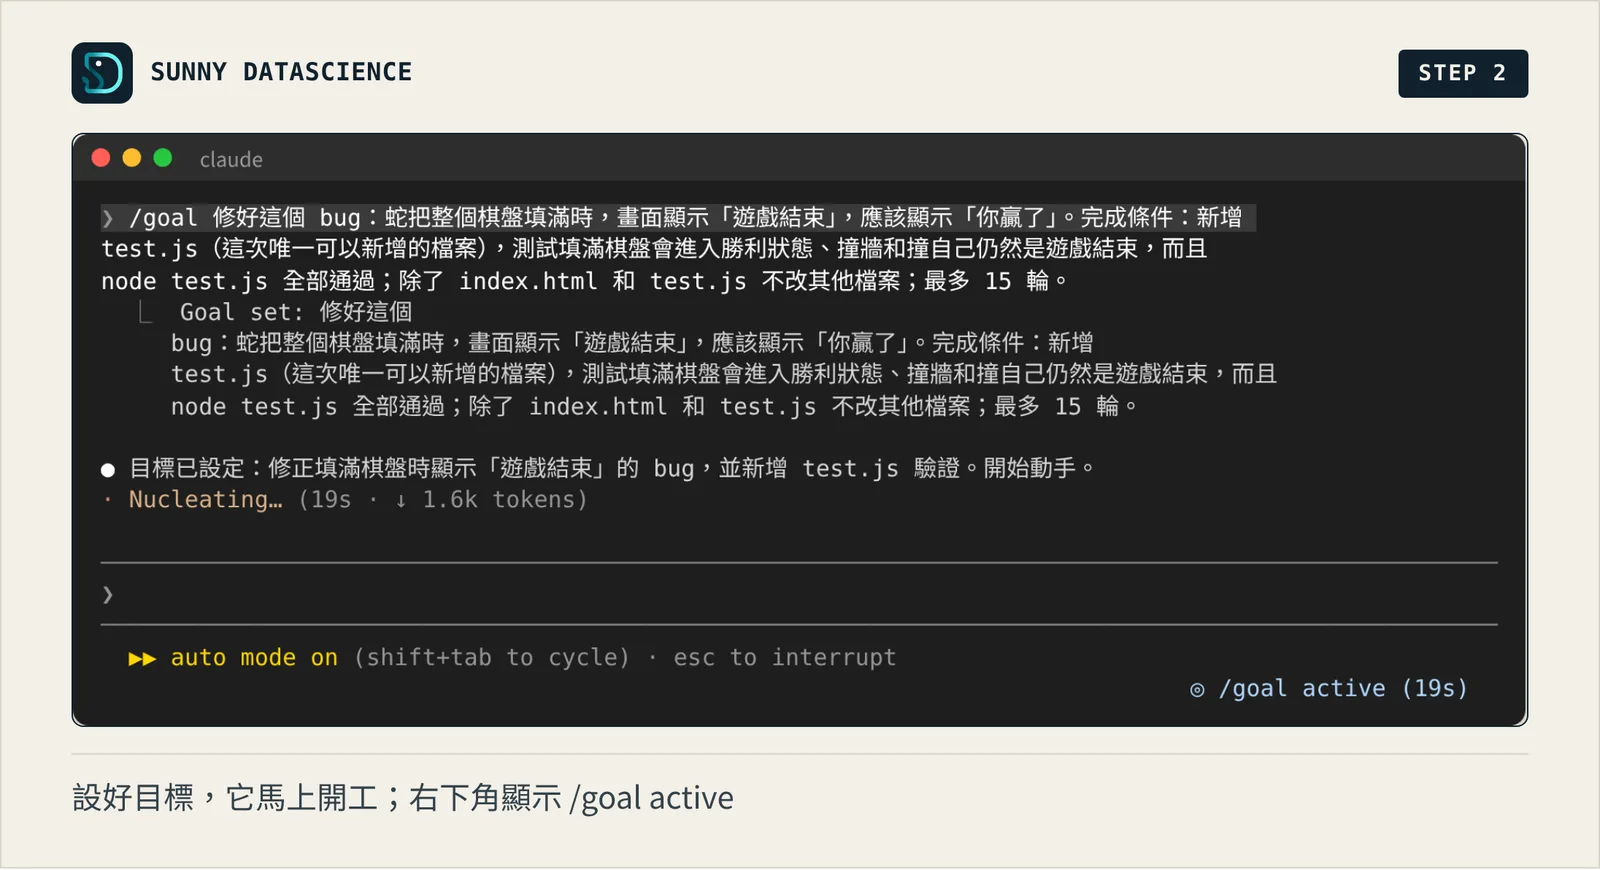Click the prompt chevron before /goal command
Screen dimensions: 1600x870
108,218
